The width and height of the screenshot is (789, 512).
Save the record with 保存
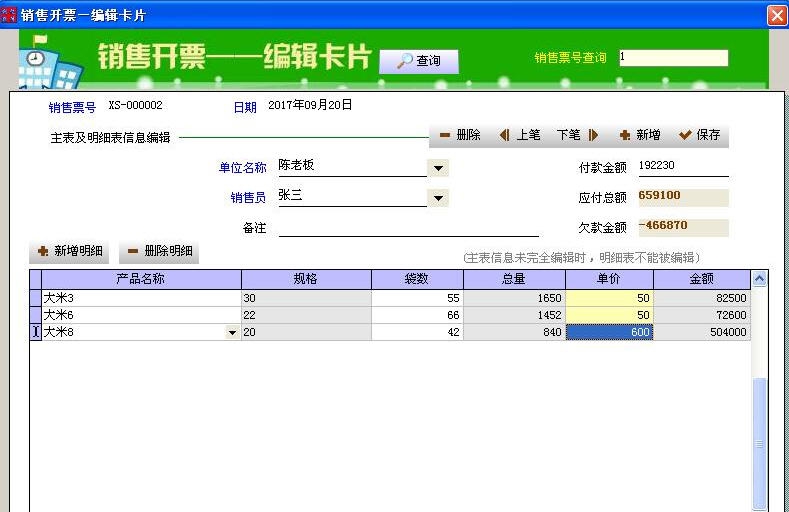(700, 135)
